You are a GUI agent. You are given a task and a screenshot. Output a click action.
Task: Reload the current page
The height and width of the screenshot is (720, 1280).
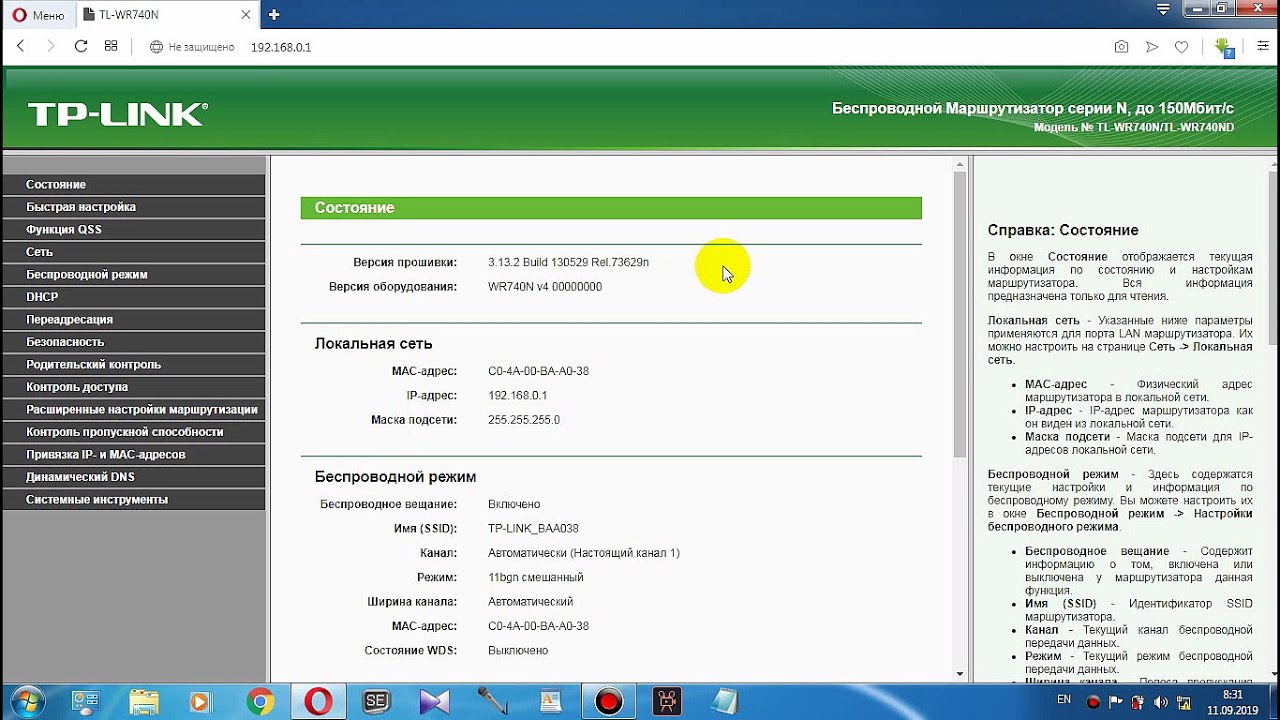[x=81, y=46]
